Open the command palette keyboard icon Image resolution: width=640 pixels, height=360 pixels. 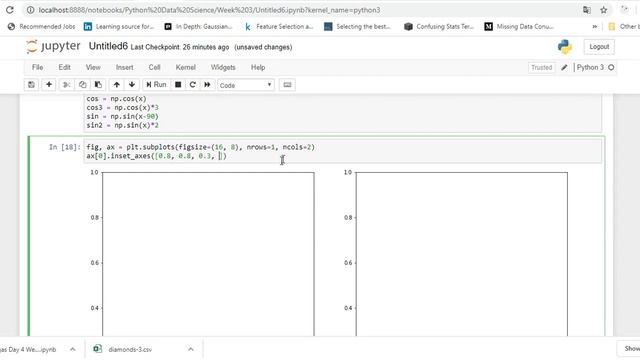click(287, 85)
